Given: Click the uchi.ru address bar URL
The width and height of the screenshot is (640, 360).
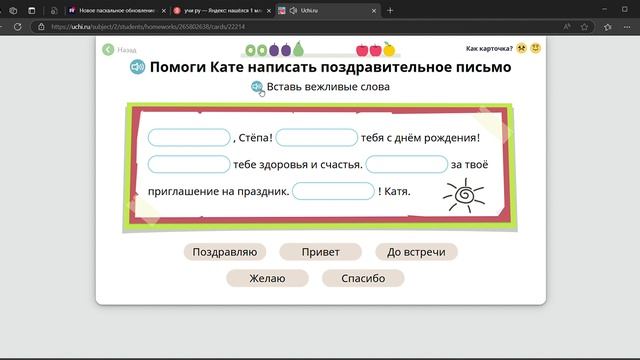Looking at the screenshot, I should pyautogui.click(x=148, y=27).
